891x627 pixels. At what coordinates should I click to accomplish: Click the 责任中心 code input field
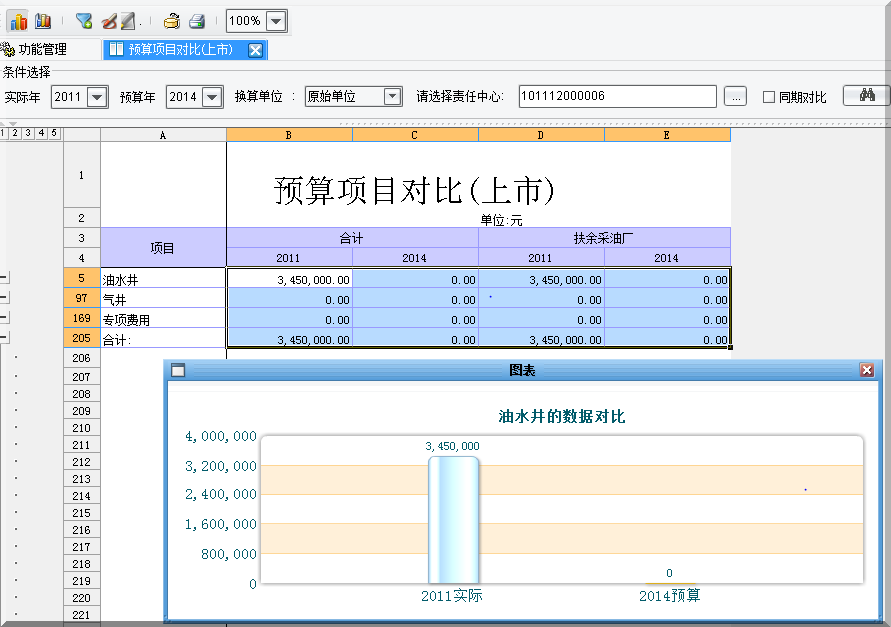click(x=617, y=96)
